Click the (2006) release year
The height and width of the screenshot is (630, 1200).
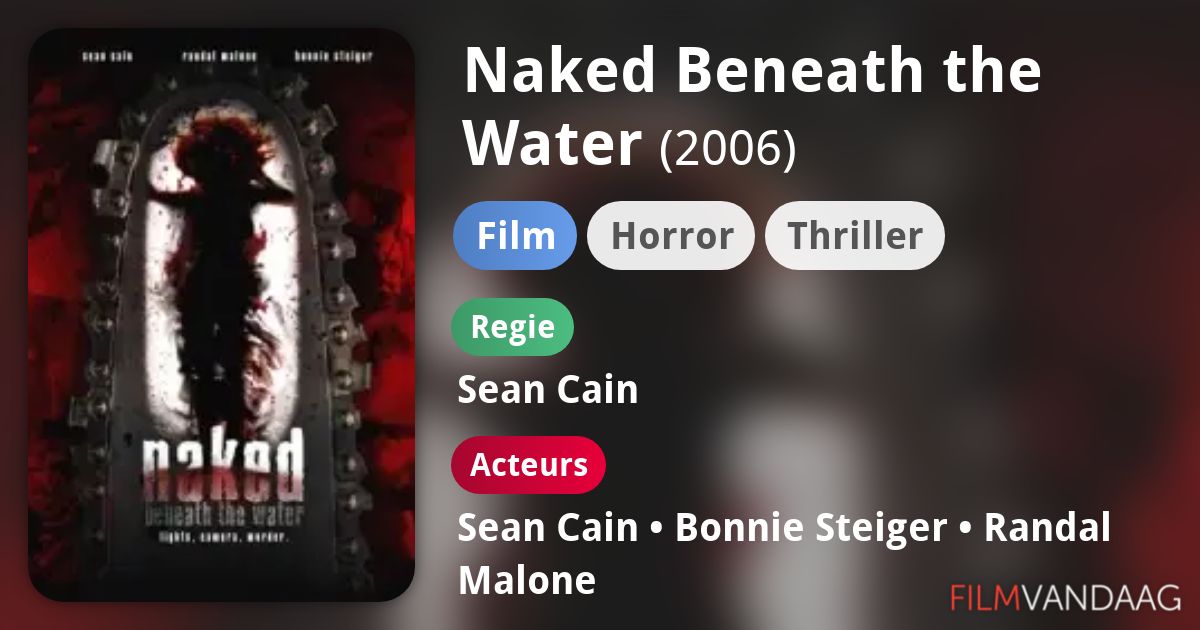(x=728, y=148)
